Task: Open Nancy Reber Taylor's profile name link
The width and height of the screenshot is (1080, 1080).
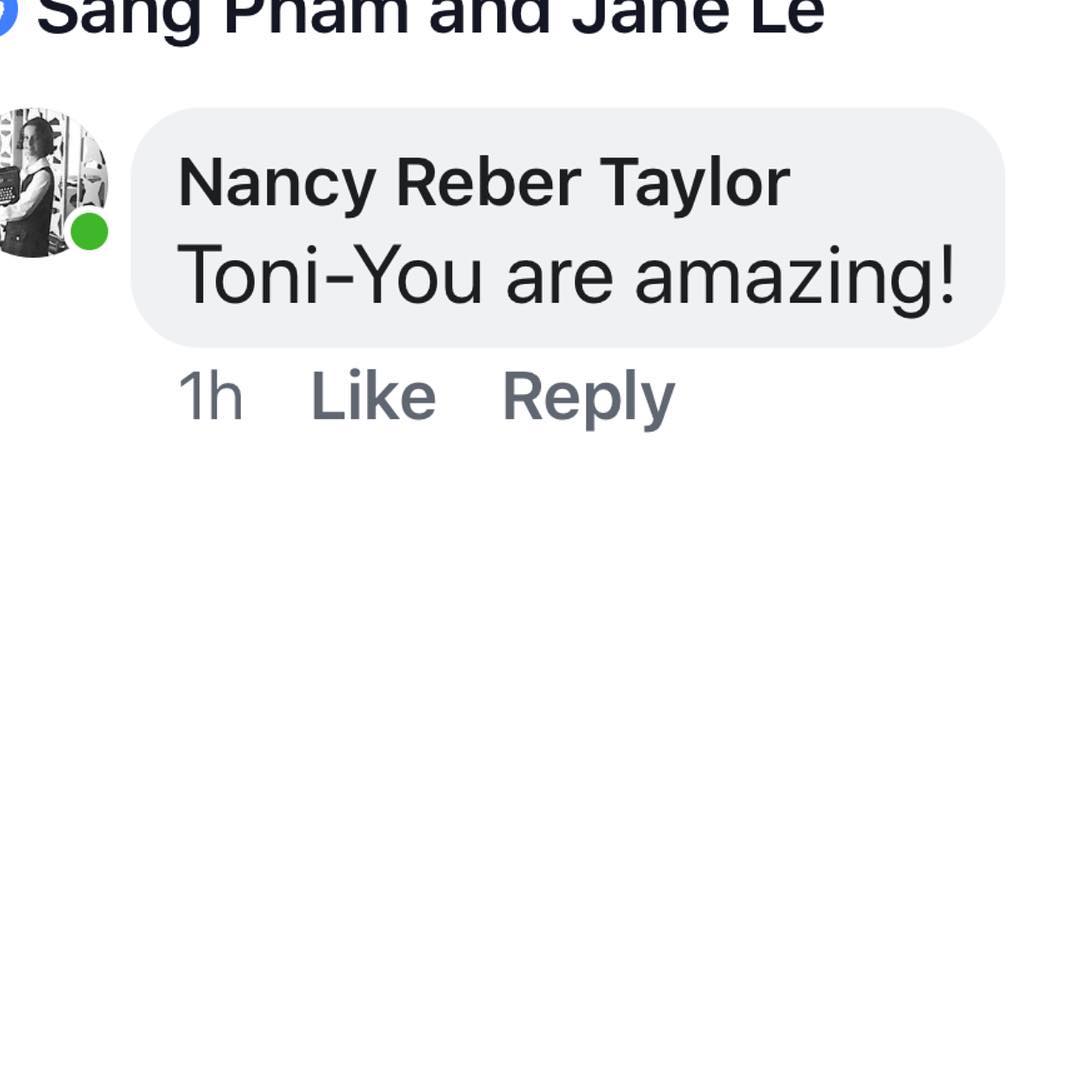Action: (x=483, y=183)
